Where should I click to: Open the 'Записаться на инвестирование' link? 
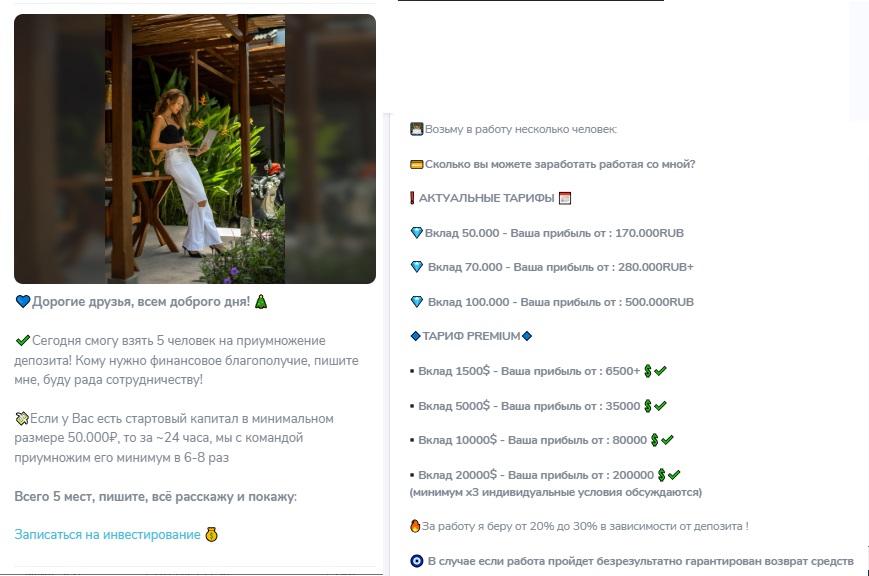tap(107, 534)
